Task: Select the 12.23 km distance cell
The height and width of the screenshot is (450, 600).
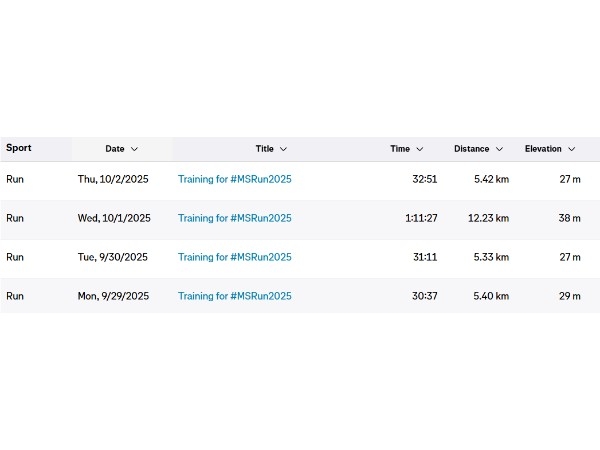Action: [487, 218]
